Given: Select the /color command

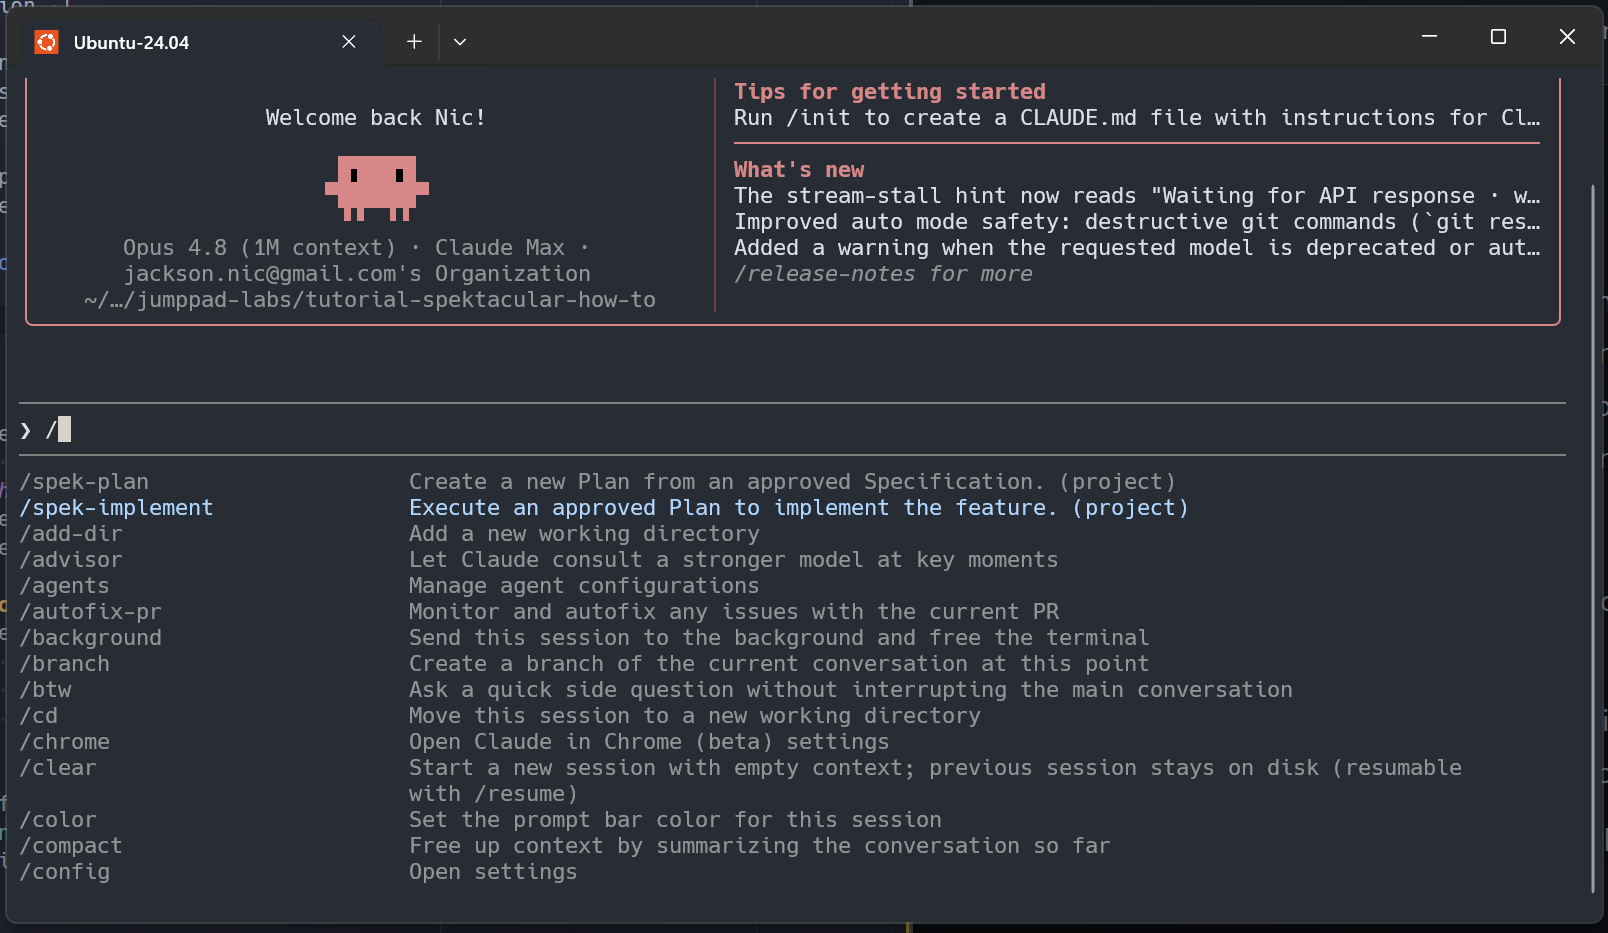Looking at the screenshot, I should [58, 820].
